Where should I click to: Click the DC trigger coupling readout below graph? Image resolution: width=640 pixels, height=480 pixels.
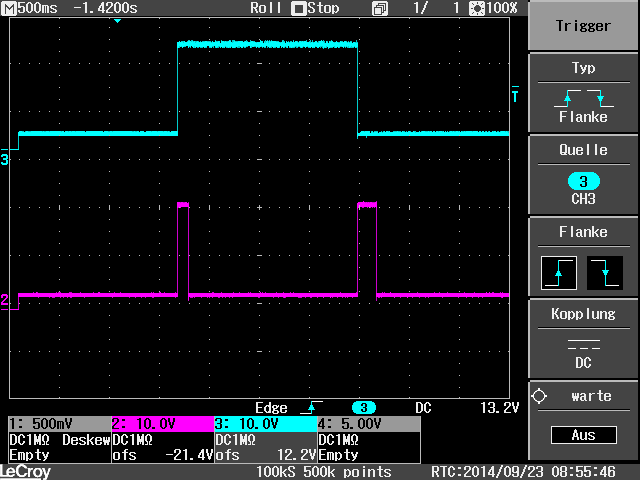pos(423,408)
